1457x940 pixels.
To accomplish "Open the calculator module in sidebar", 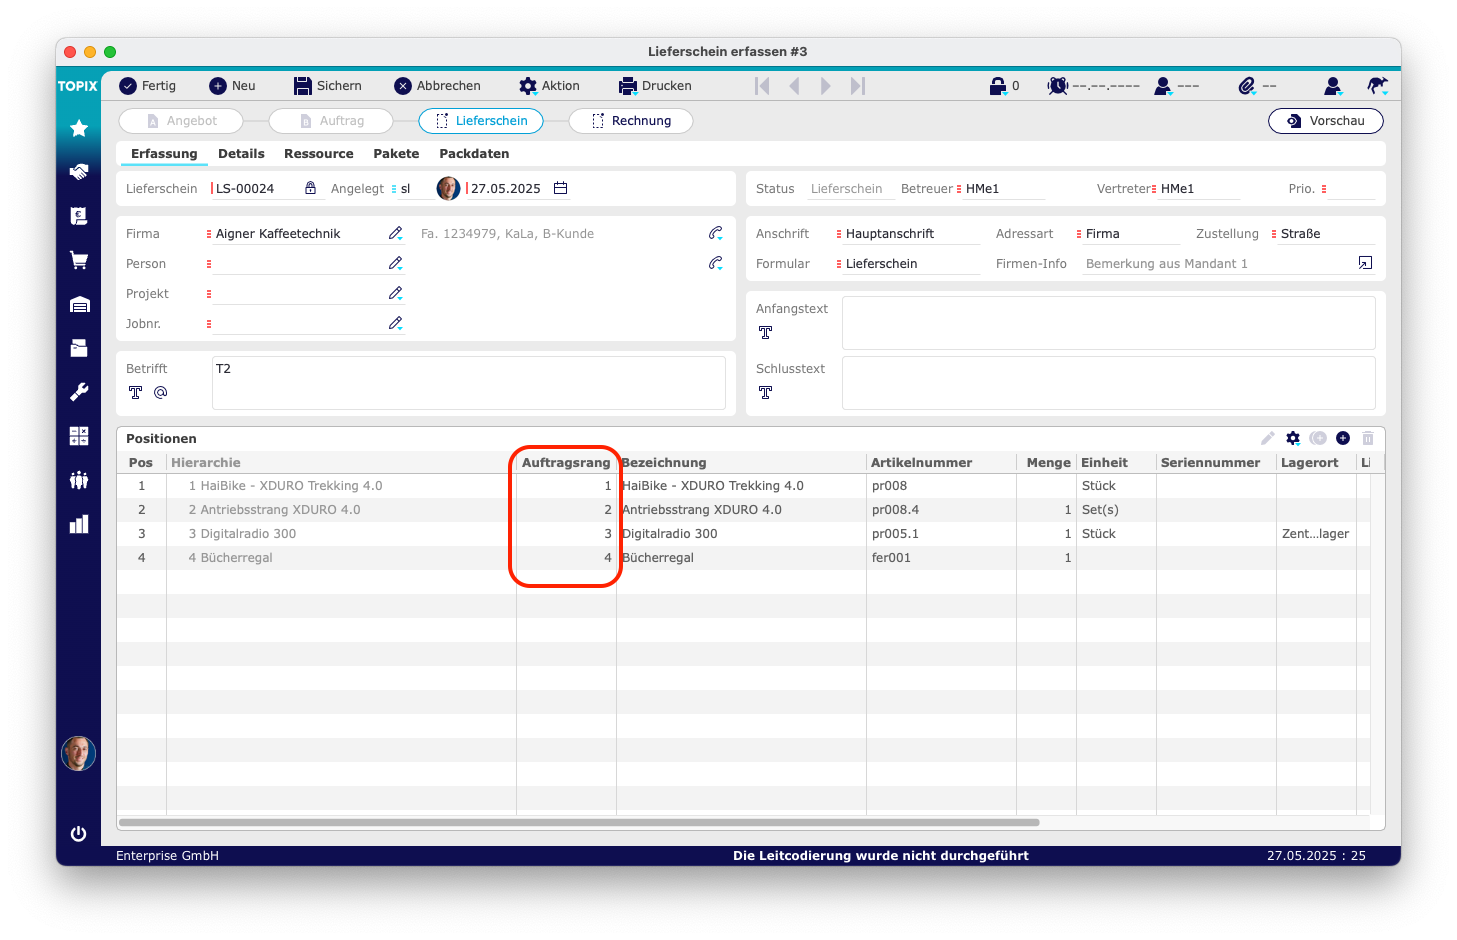I will click(79, 436).
